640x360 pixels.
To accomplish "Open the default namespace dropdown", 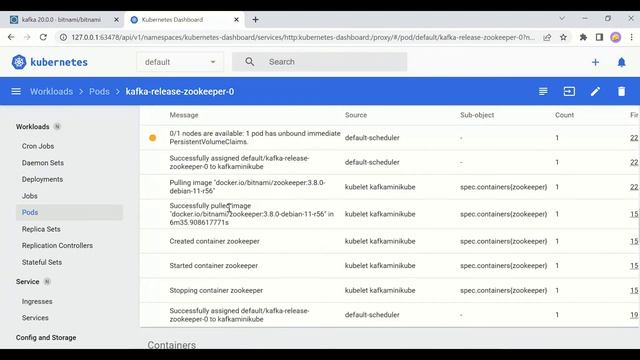I will tap(180, 62).
